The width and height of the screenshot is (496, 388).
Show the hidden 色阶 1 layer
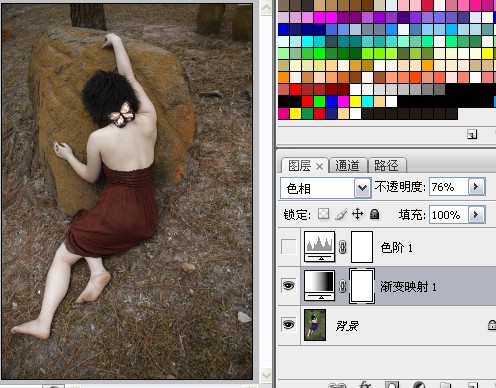click(x=289, y=247)
